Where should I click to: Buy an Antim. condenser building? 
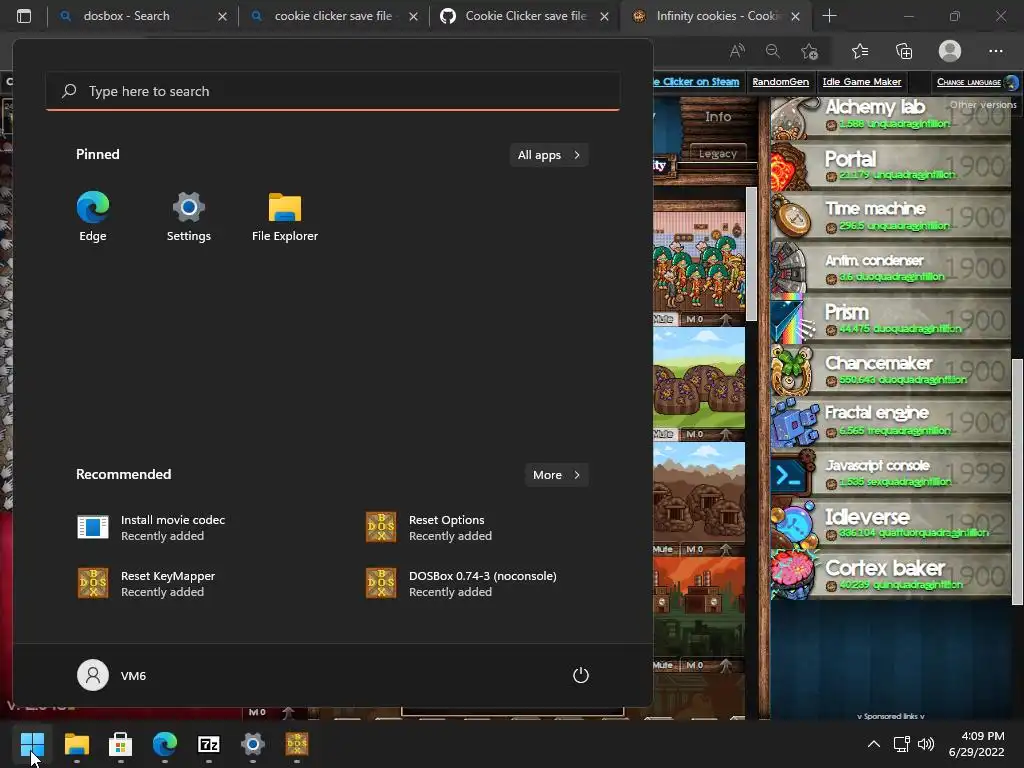(x=891, y=268)
